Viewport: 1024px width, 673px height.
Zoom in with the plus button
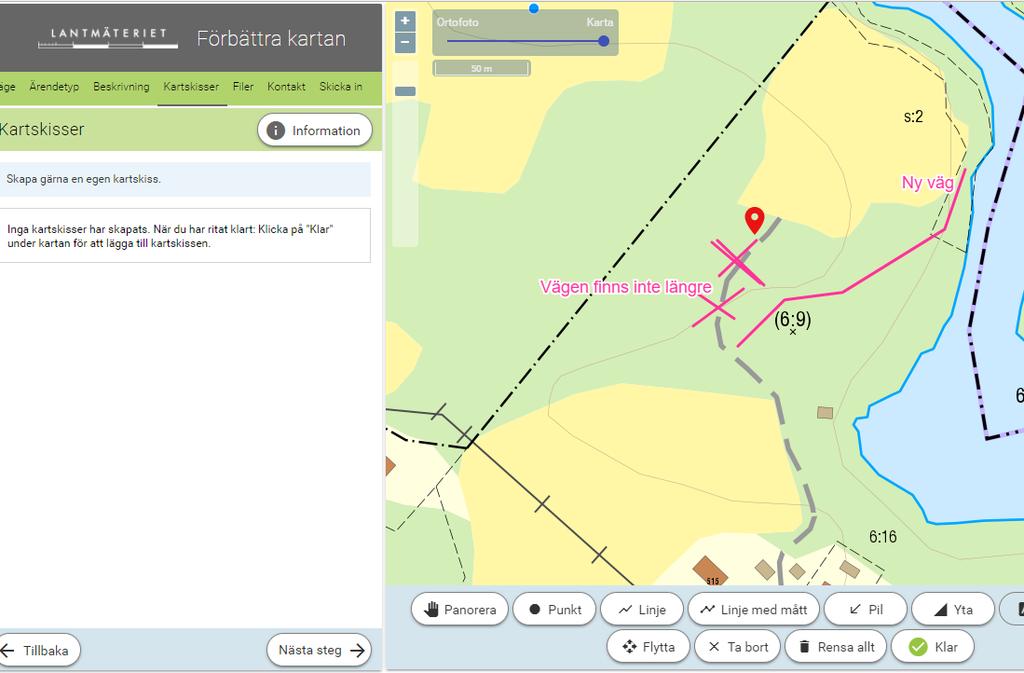405,21
